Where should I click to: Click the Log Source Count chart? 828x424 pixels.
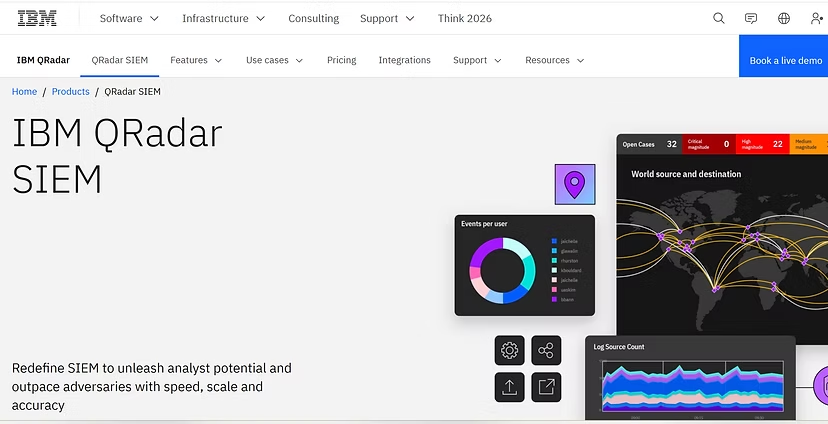coord(693,385)
